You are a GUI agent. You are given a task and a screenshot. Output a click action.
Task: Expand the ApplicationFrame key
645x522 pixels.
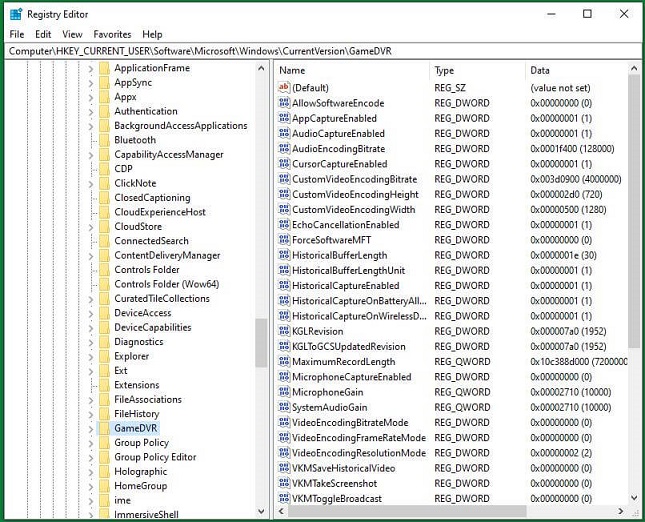(91, 69)
